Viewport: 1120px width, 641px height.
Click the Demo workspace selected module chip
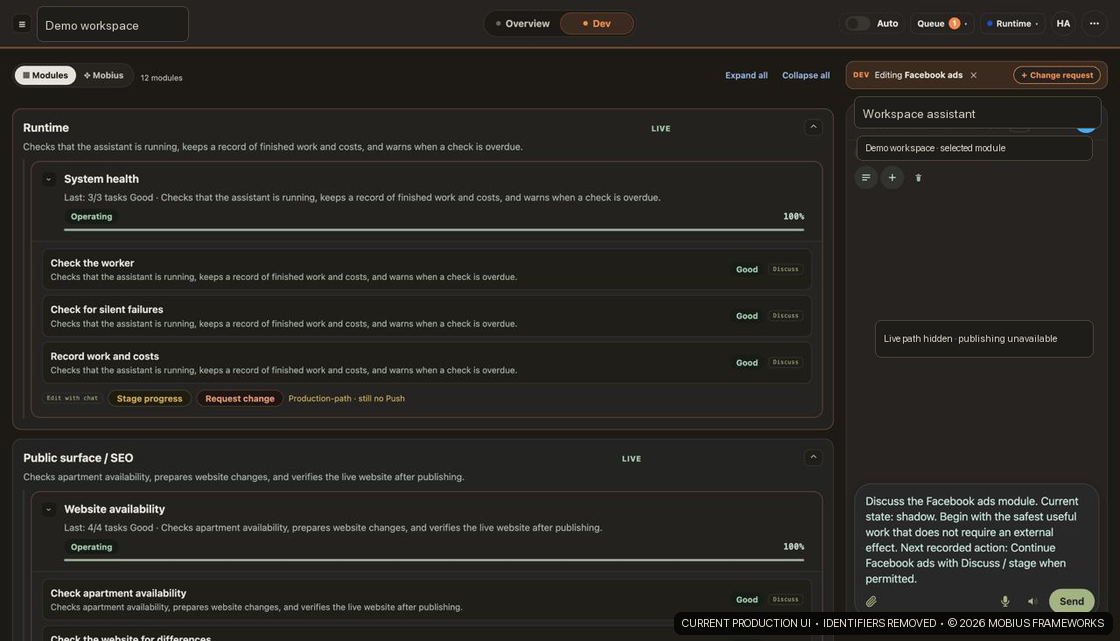[x=974, y=148]
